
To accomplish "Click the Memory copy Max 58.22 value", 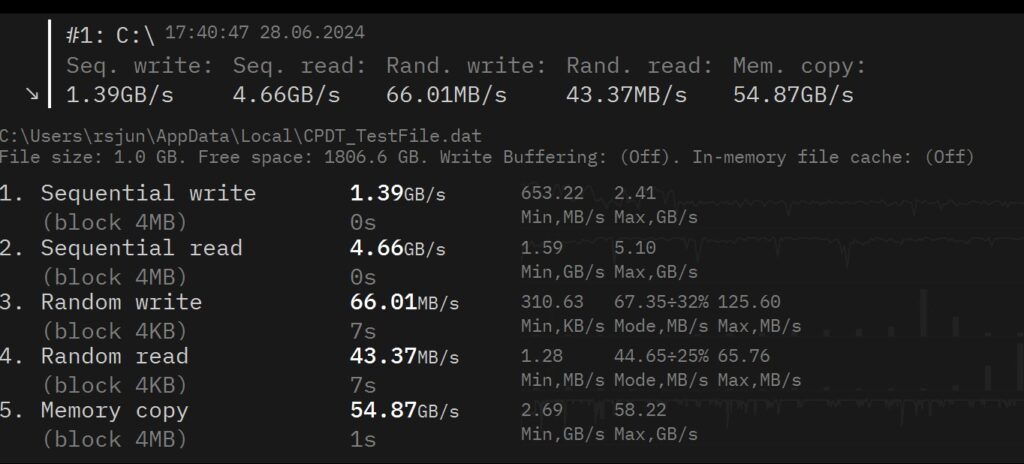I will (635, 410).
